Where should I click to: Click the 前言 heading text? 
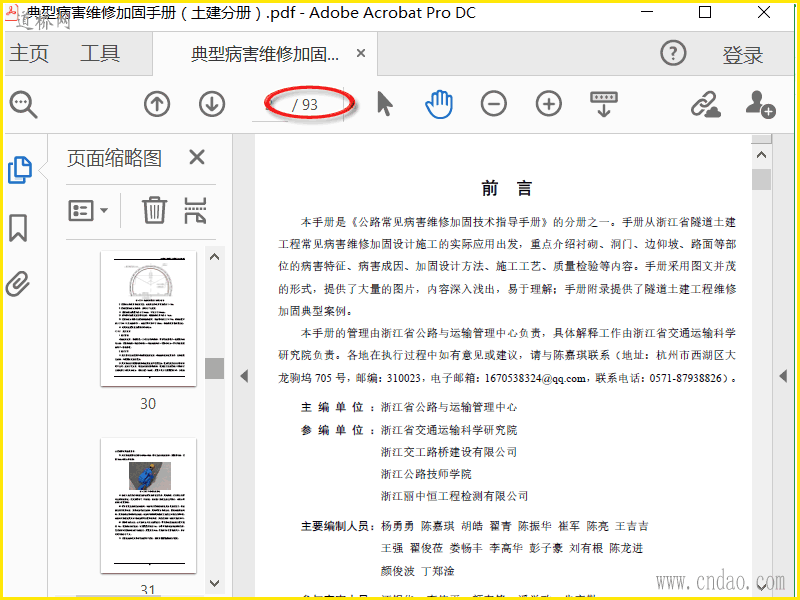point(507,189)
